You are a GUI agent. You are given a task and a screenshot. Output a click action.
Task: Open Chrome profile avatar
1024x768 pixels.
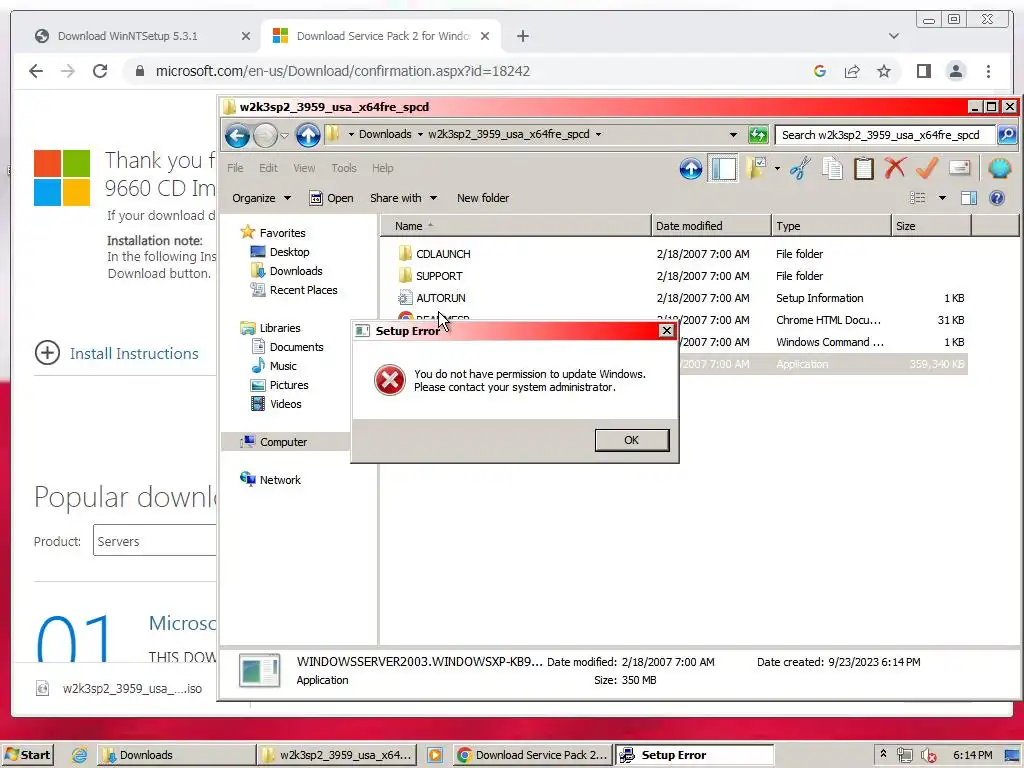955,71
